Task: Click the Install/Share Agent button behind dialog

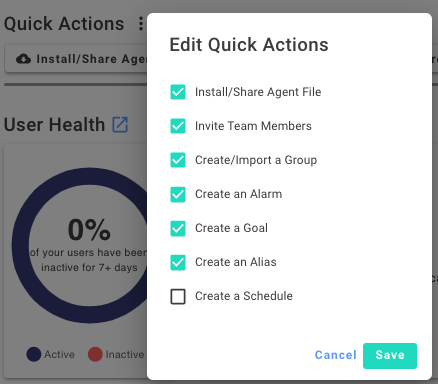Action: click(76, 59)
